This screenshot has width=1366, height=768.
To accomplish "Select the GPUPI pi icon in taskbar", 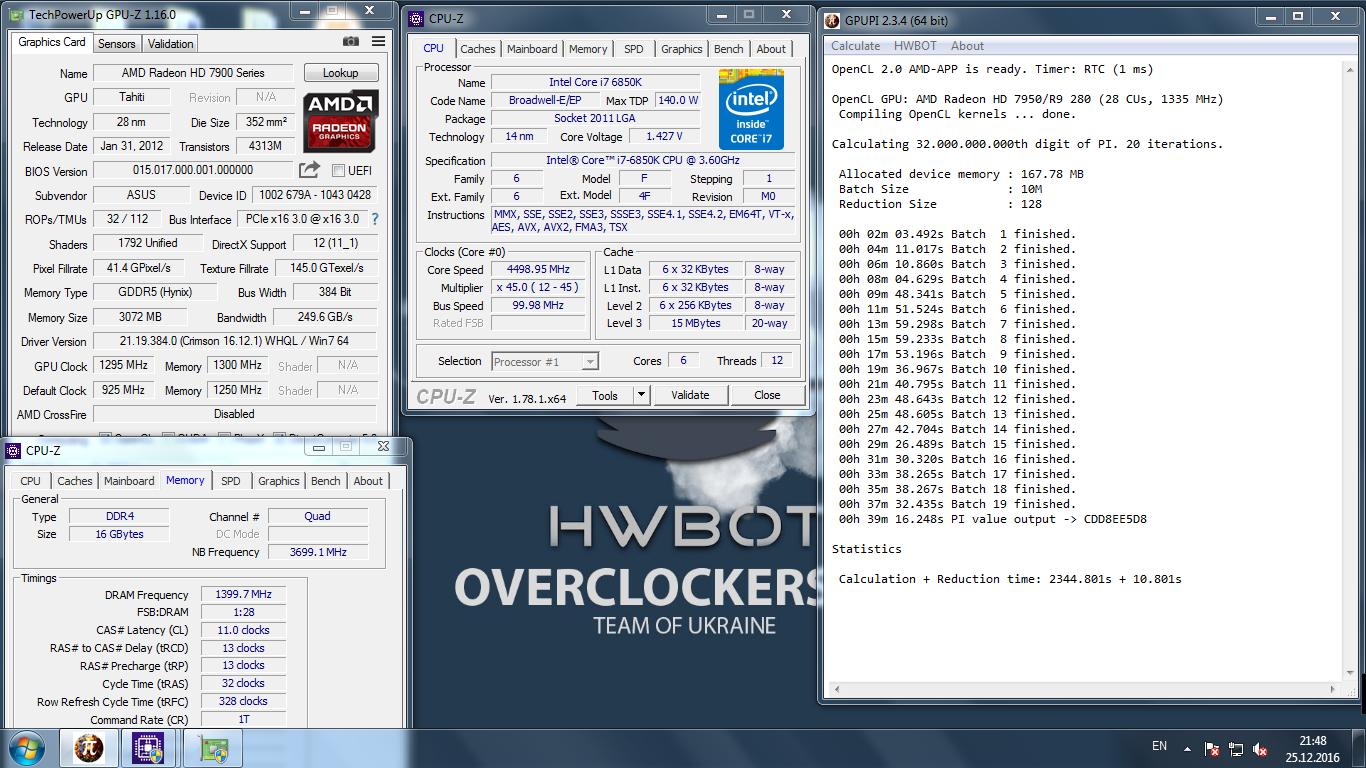I will [89, 748].
